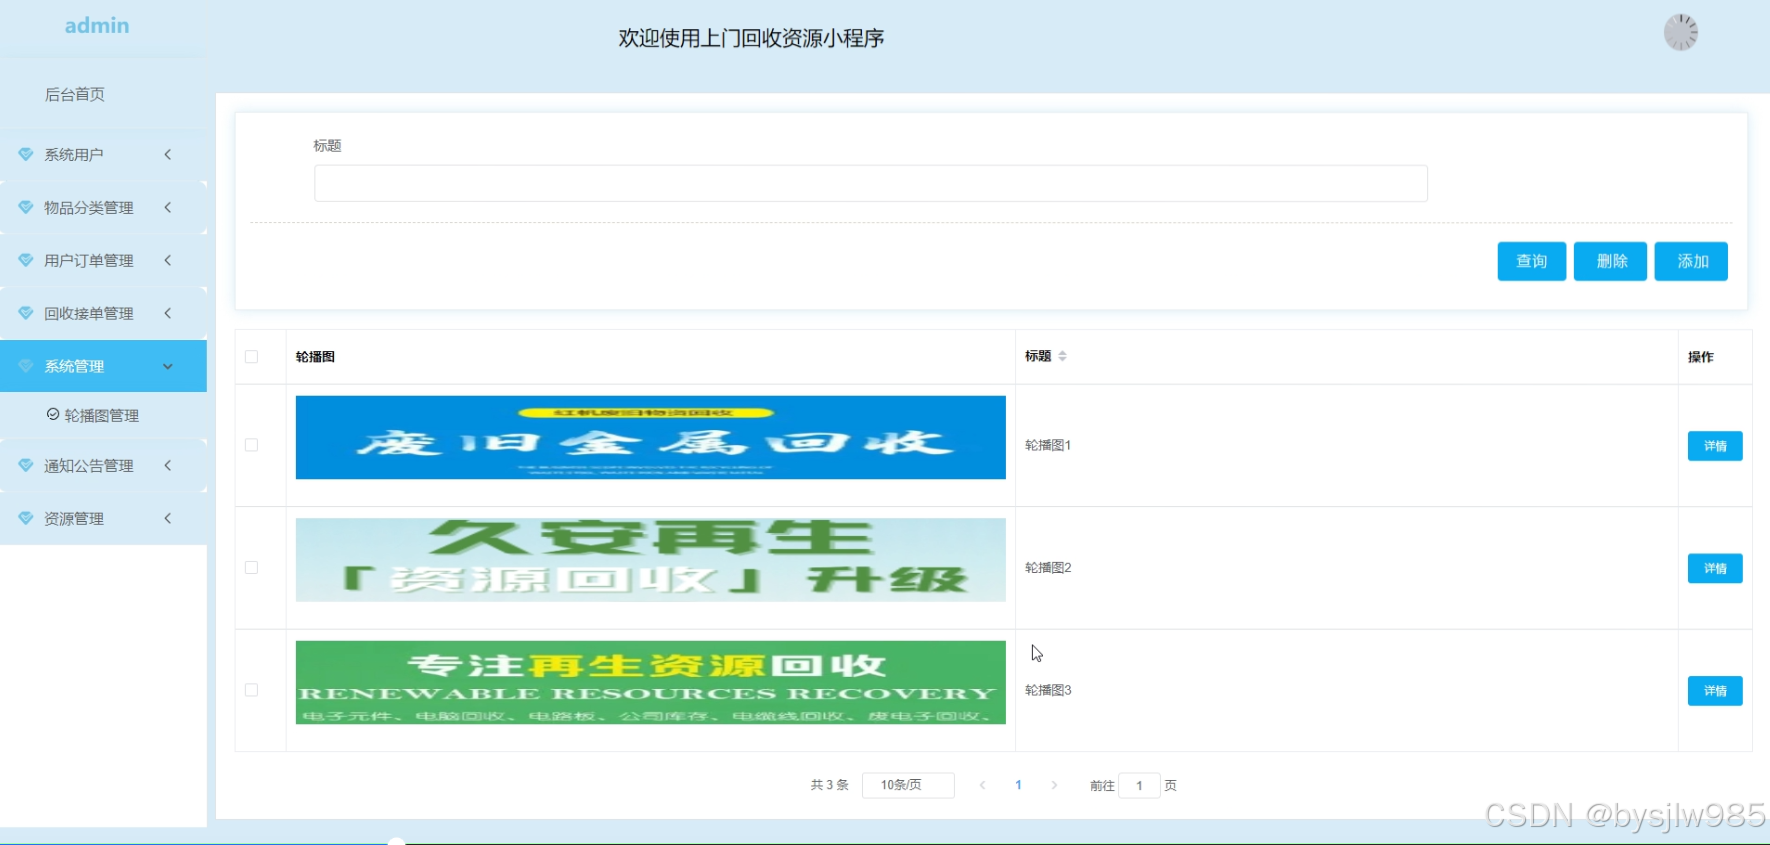This screenshot has height=845, width=1770.
Task: Click the diamond icon beside 通知公告管理
Action: (x=26, y=465)
